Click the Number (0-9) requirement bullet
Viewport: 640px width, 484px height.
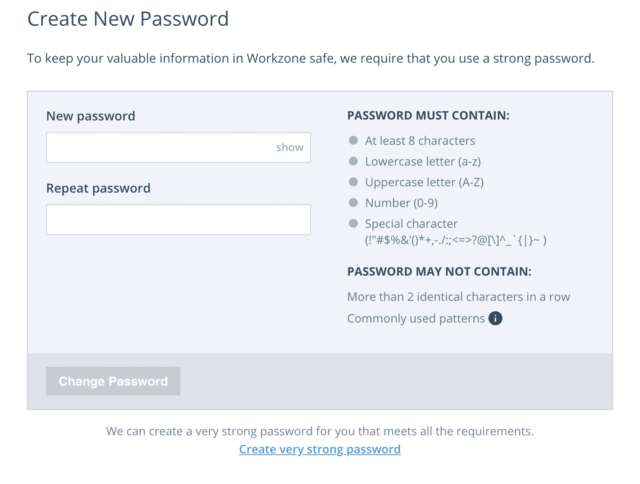[353, 202]
